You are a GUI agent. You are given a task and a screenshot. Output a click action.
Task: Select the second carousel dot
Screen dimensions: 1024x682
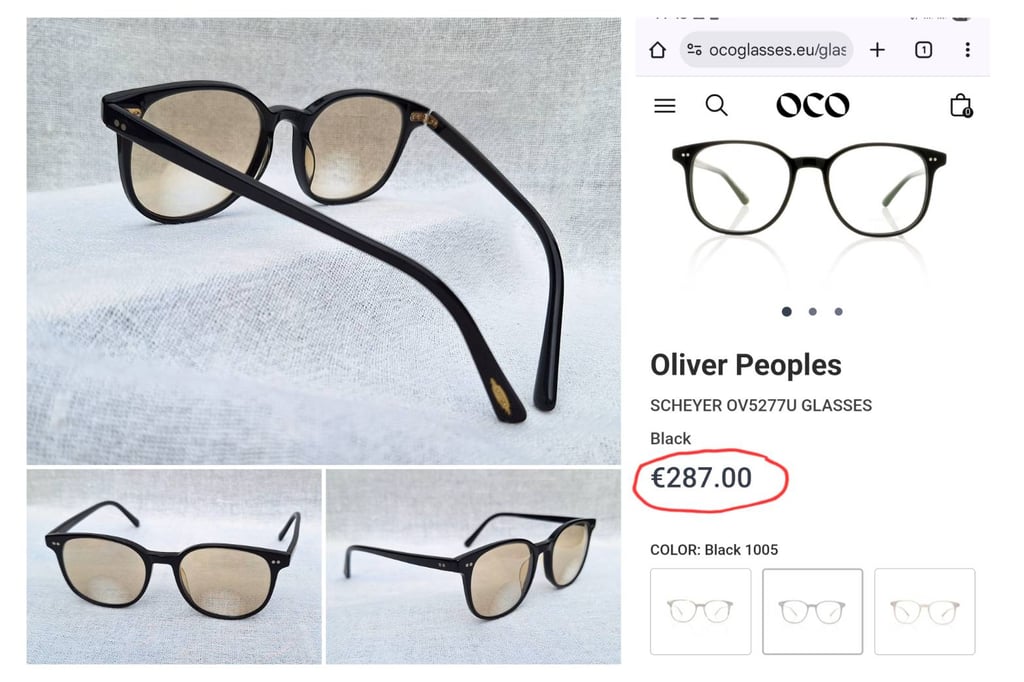coord(812,312)
